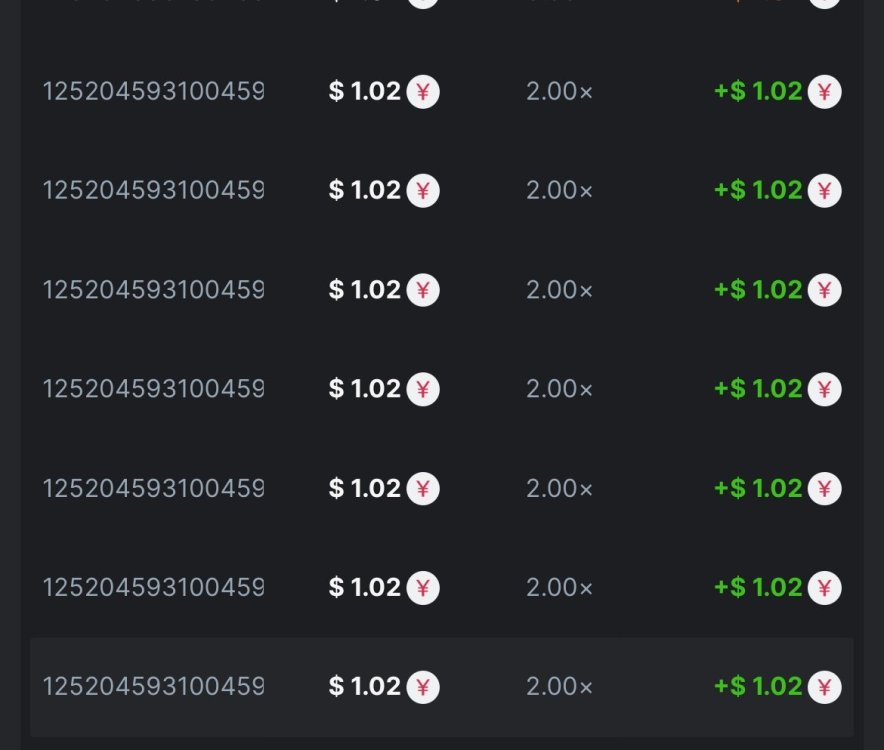Open bet ID 125204593100459 in highlighted row
The width and height of the screenshot is (884, 750).
153,687
